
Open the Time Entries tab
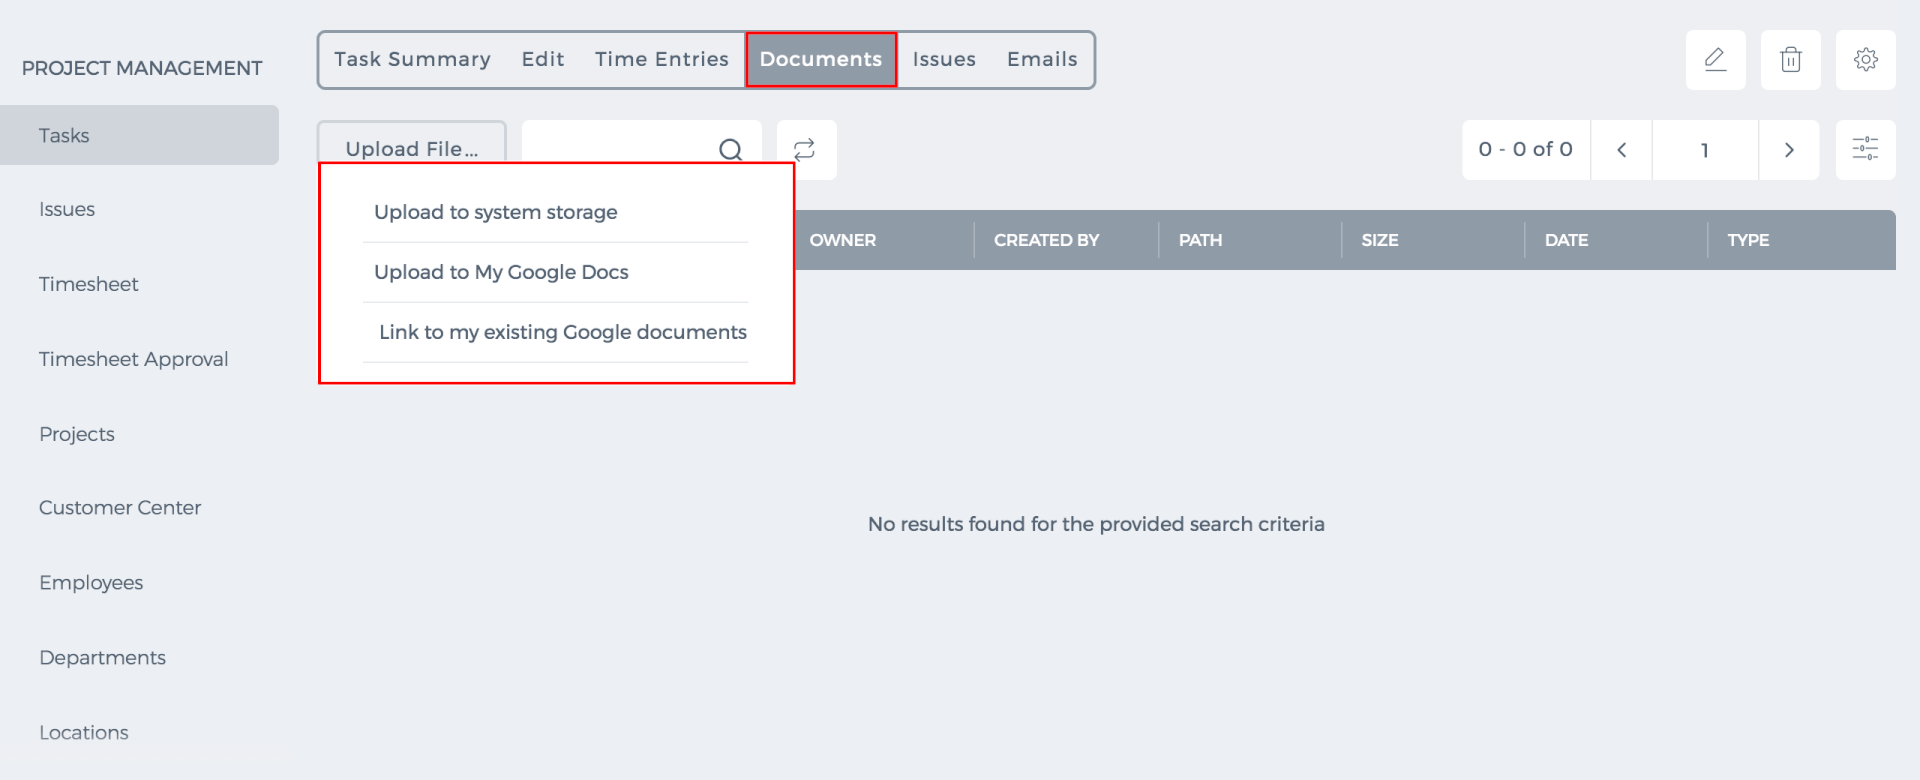(661, 60)
